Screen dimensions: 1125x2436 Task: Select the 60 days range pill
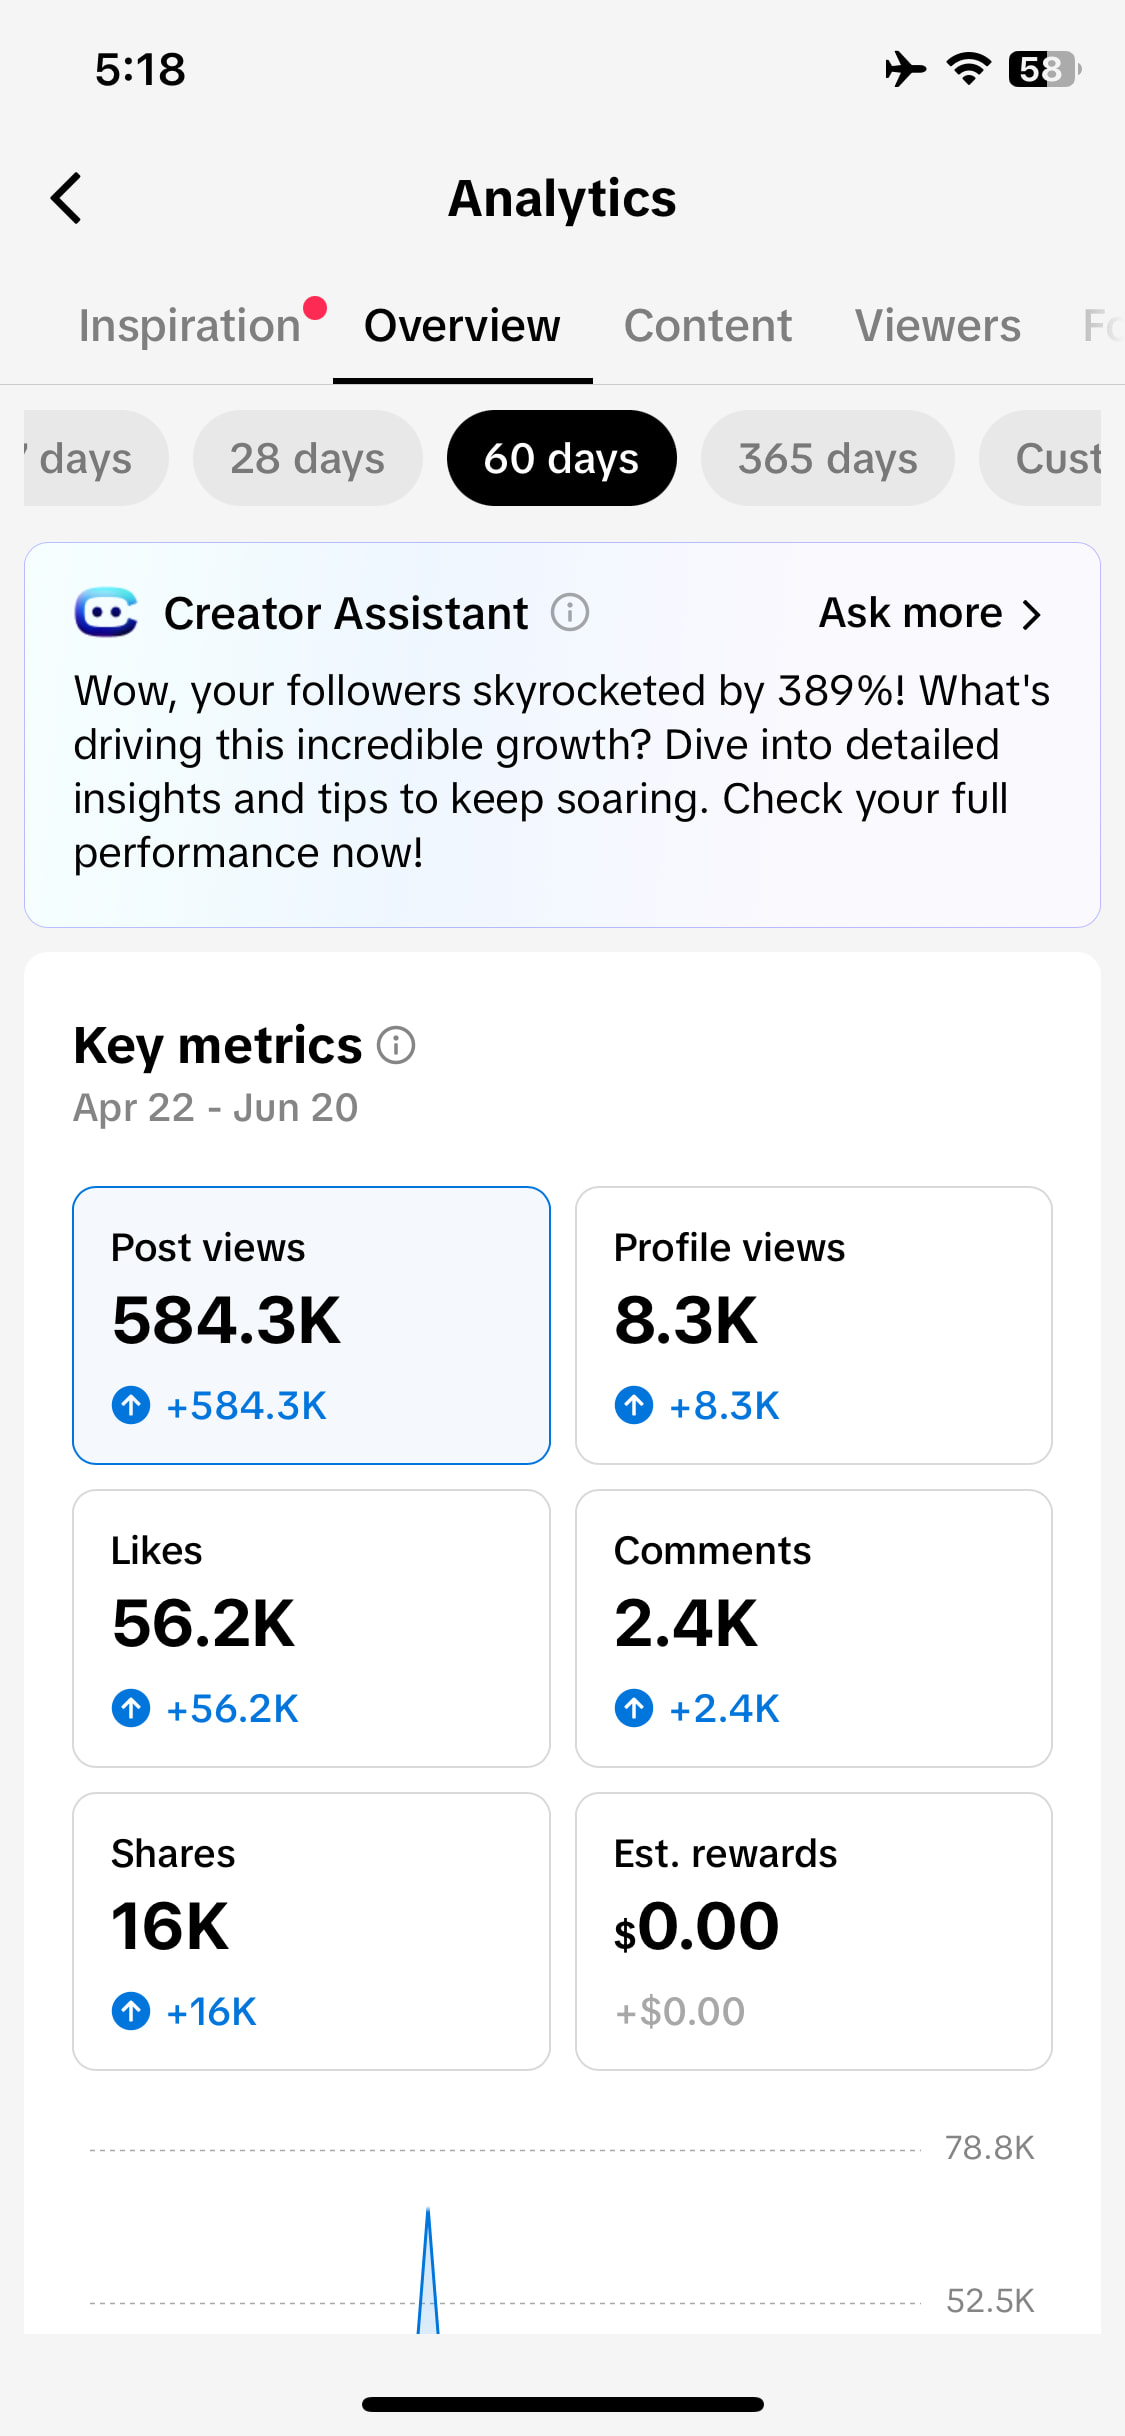[562, 458]
